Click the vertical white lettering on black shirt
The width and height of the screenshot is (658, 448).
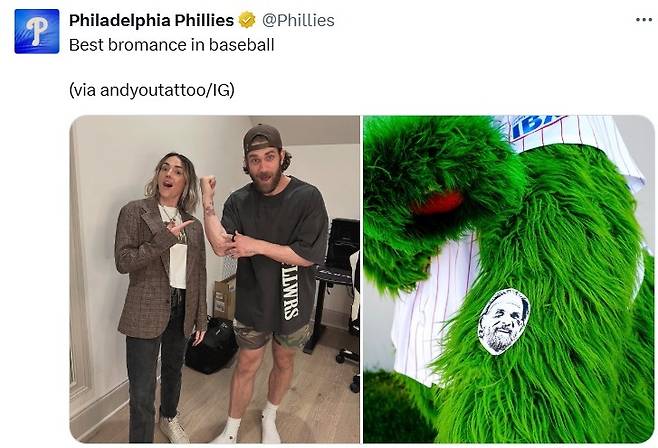(x=290, y=292)
